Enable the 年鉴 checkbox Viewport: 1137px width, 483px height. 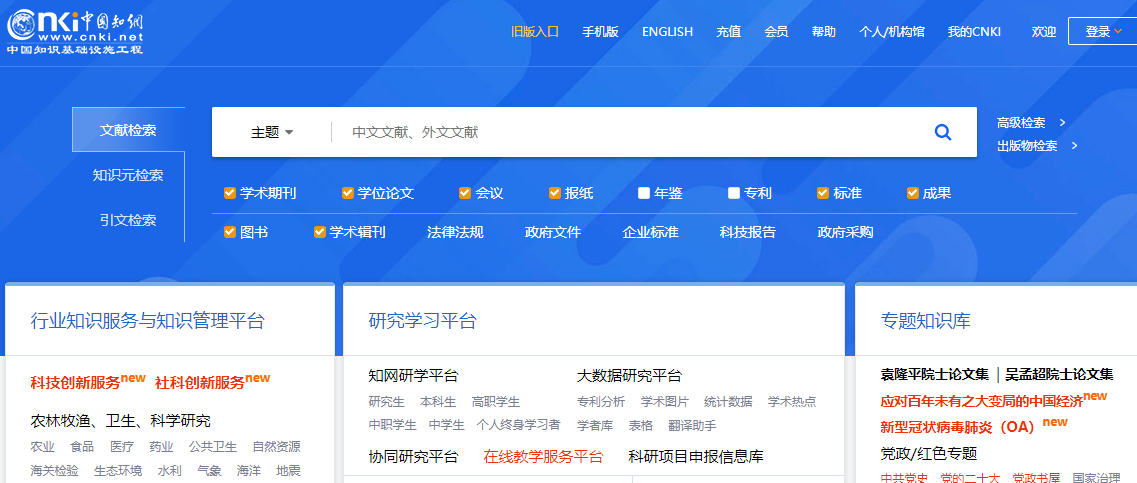[x=644, y=193]
